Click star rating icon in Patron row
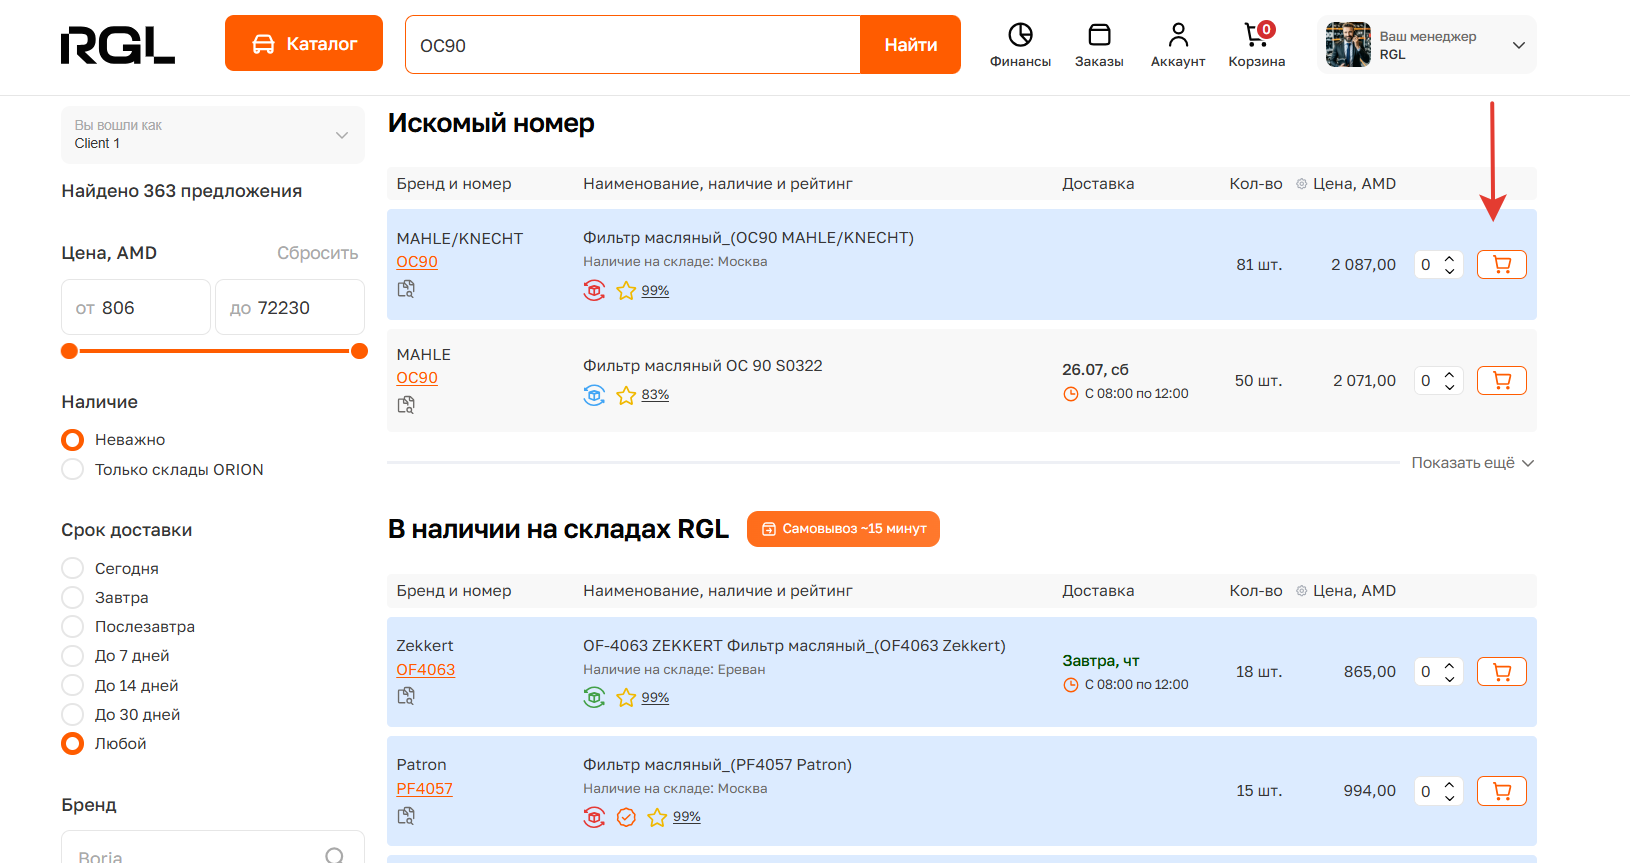The width and height of the screenshot is (1630, 863). [x=657, y=817]
